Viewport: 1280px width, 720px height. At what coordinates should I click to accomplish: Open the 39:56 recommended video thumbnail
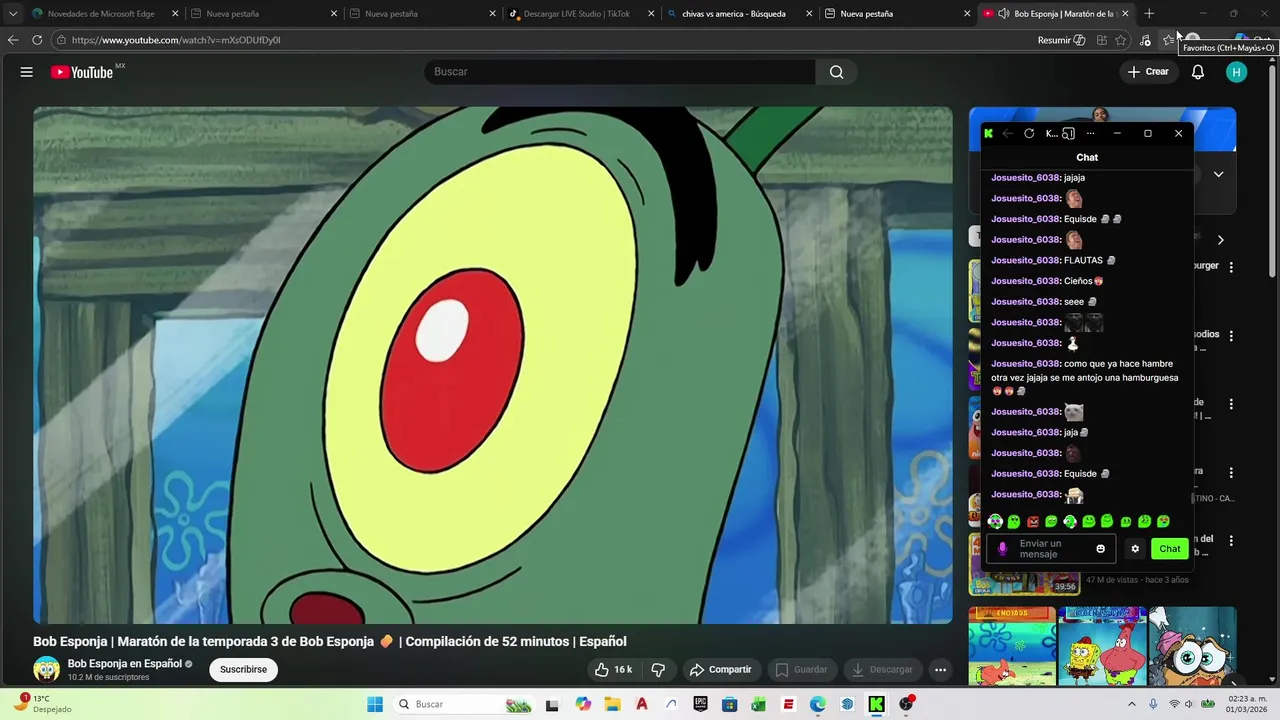[x=1024, y=564]
